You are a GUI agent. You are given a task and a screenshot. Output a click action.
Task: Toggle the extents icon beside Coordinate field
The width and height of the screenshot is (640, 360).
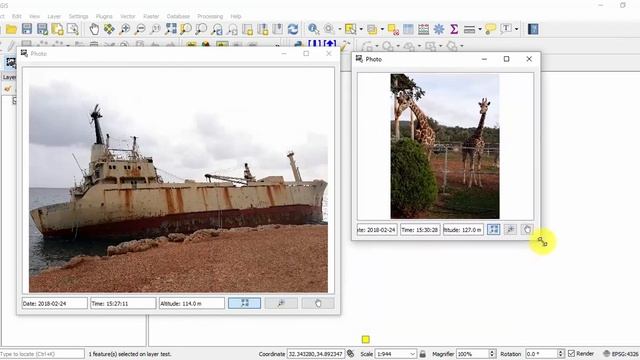[x=351, y=354]
